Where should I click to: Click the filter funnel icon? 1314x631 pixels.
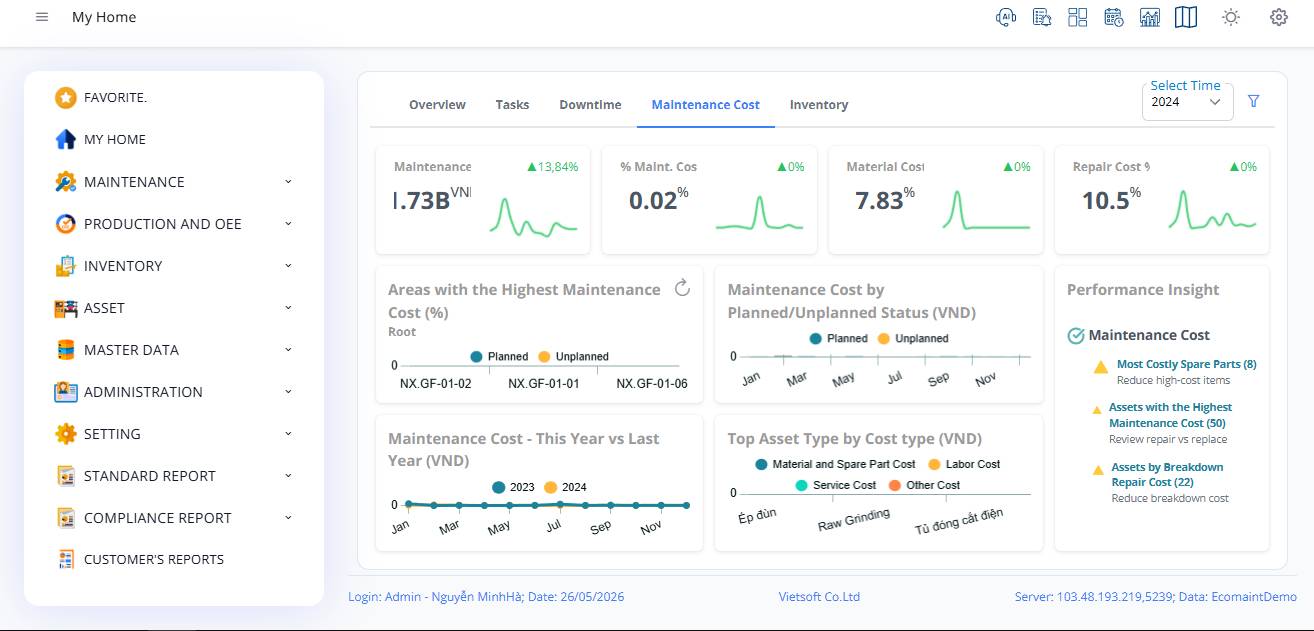[x=1254, y=101]
